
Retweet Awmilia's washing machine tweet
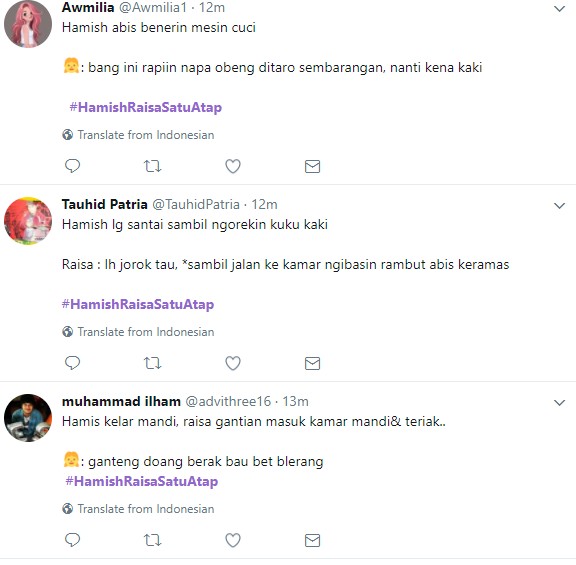152,166
